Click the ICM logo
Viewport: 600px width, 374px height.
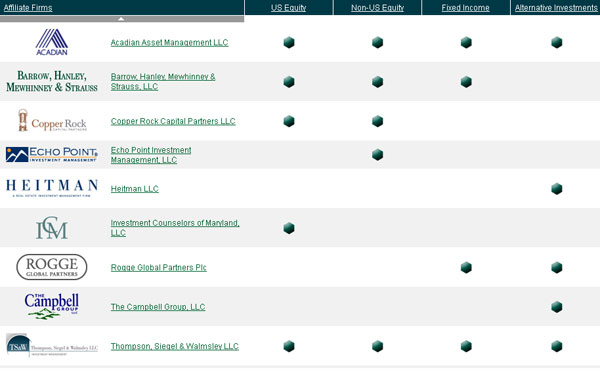(x=52, y=228)
